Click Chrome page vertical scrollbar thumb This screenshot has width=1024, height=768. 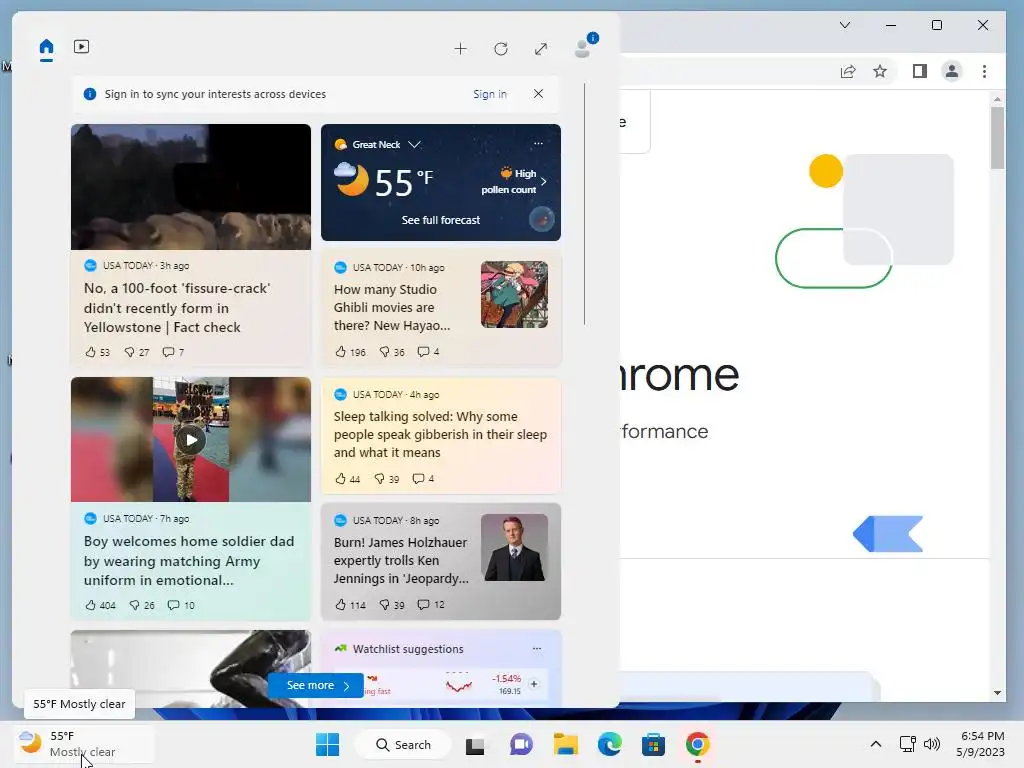click(x=997, y=138)
